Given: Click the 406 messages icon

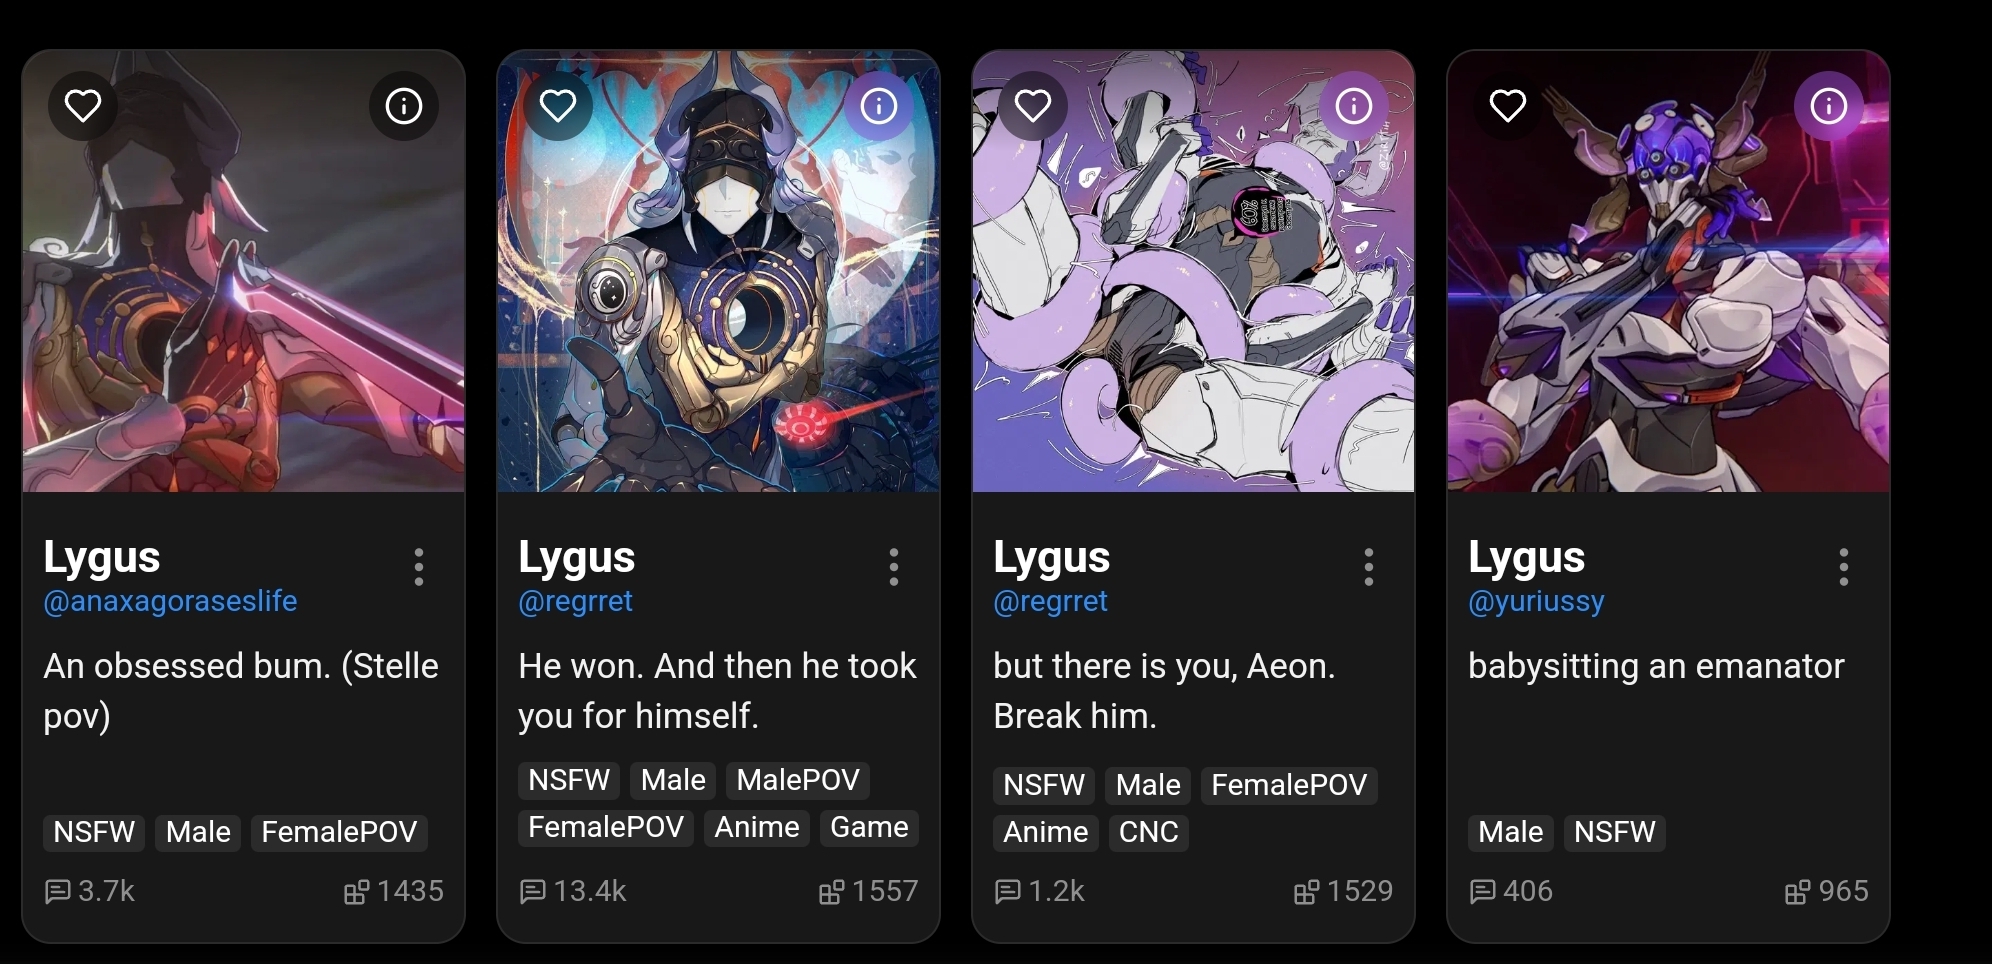Looking at the screenshot, I should point(1483,891).
